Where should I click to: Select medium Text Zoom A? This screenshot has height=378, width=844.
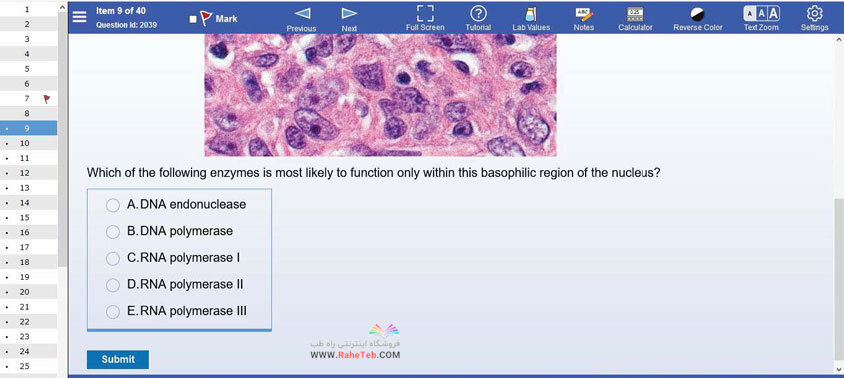[761, 13]
